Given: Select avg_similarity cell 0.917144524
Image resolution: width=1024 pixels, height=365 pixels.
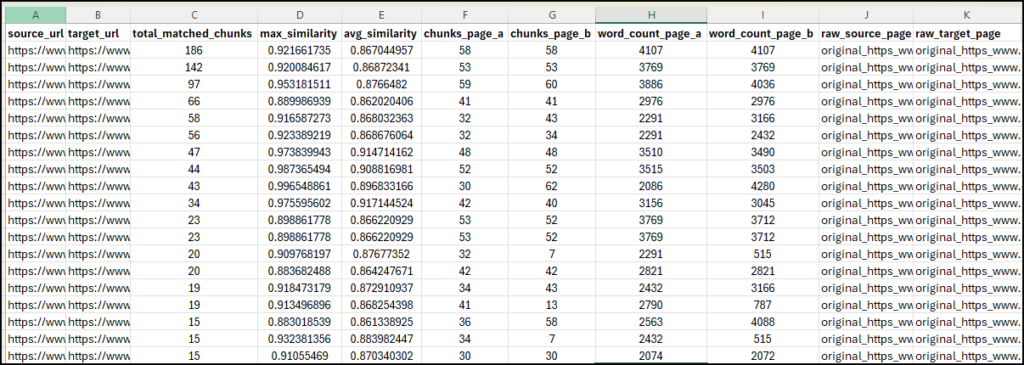Looking at the screenshot, I should coord(381,203).
